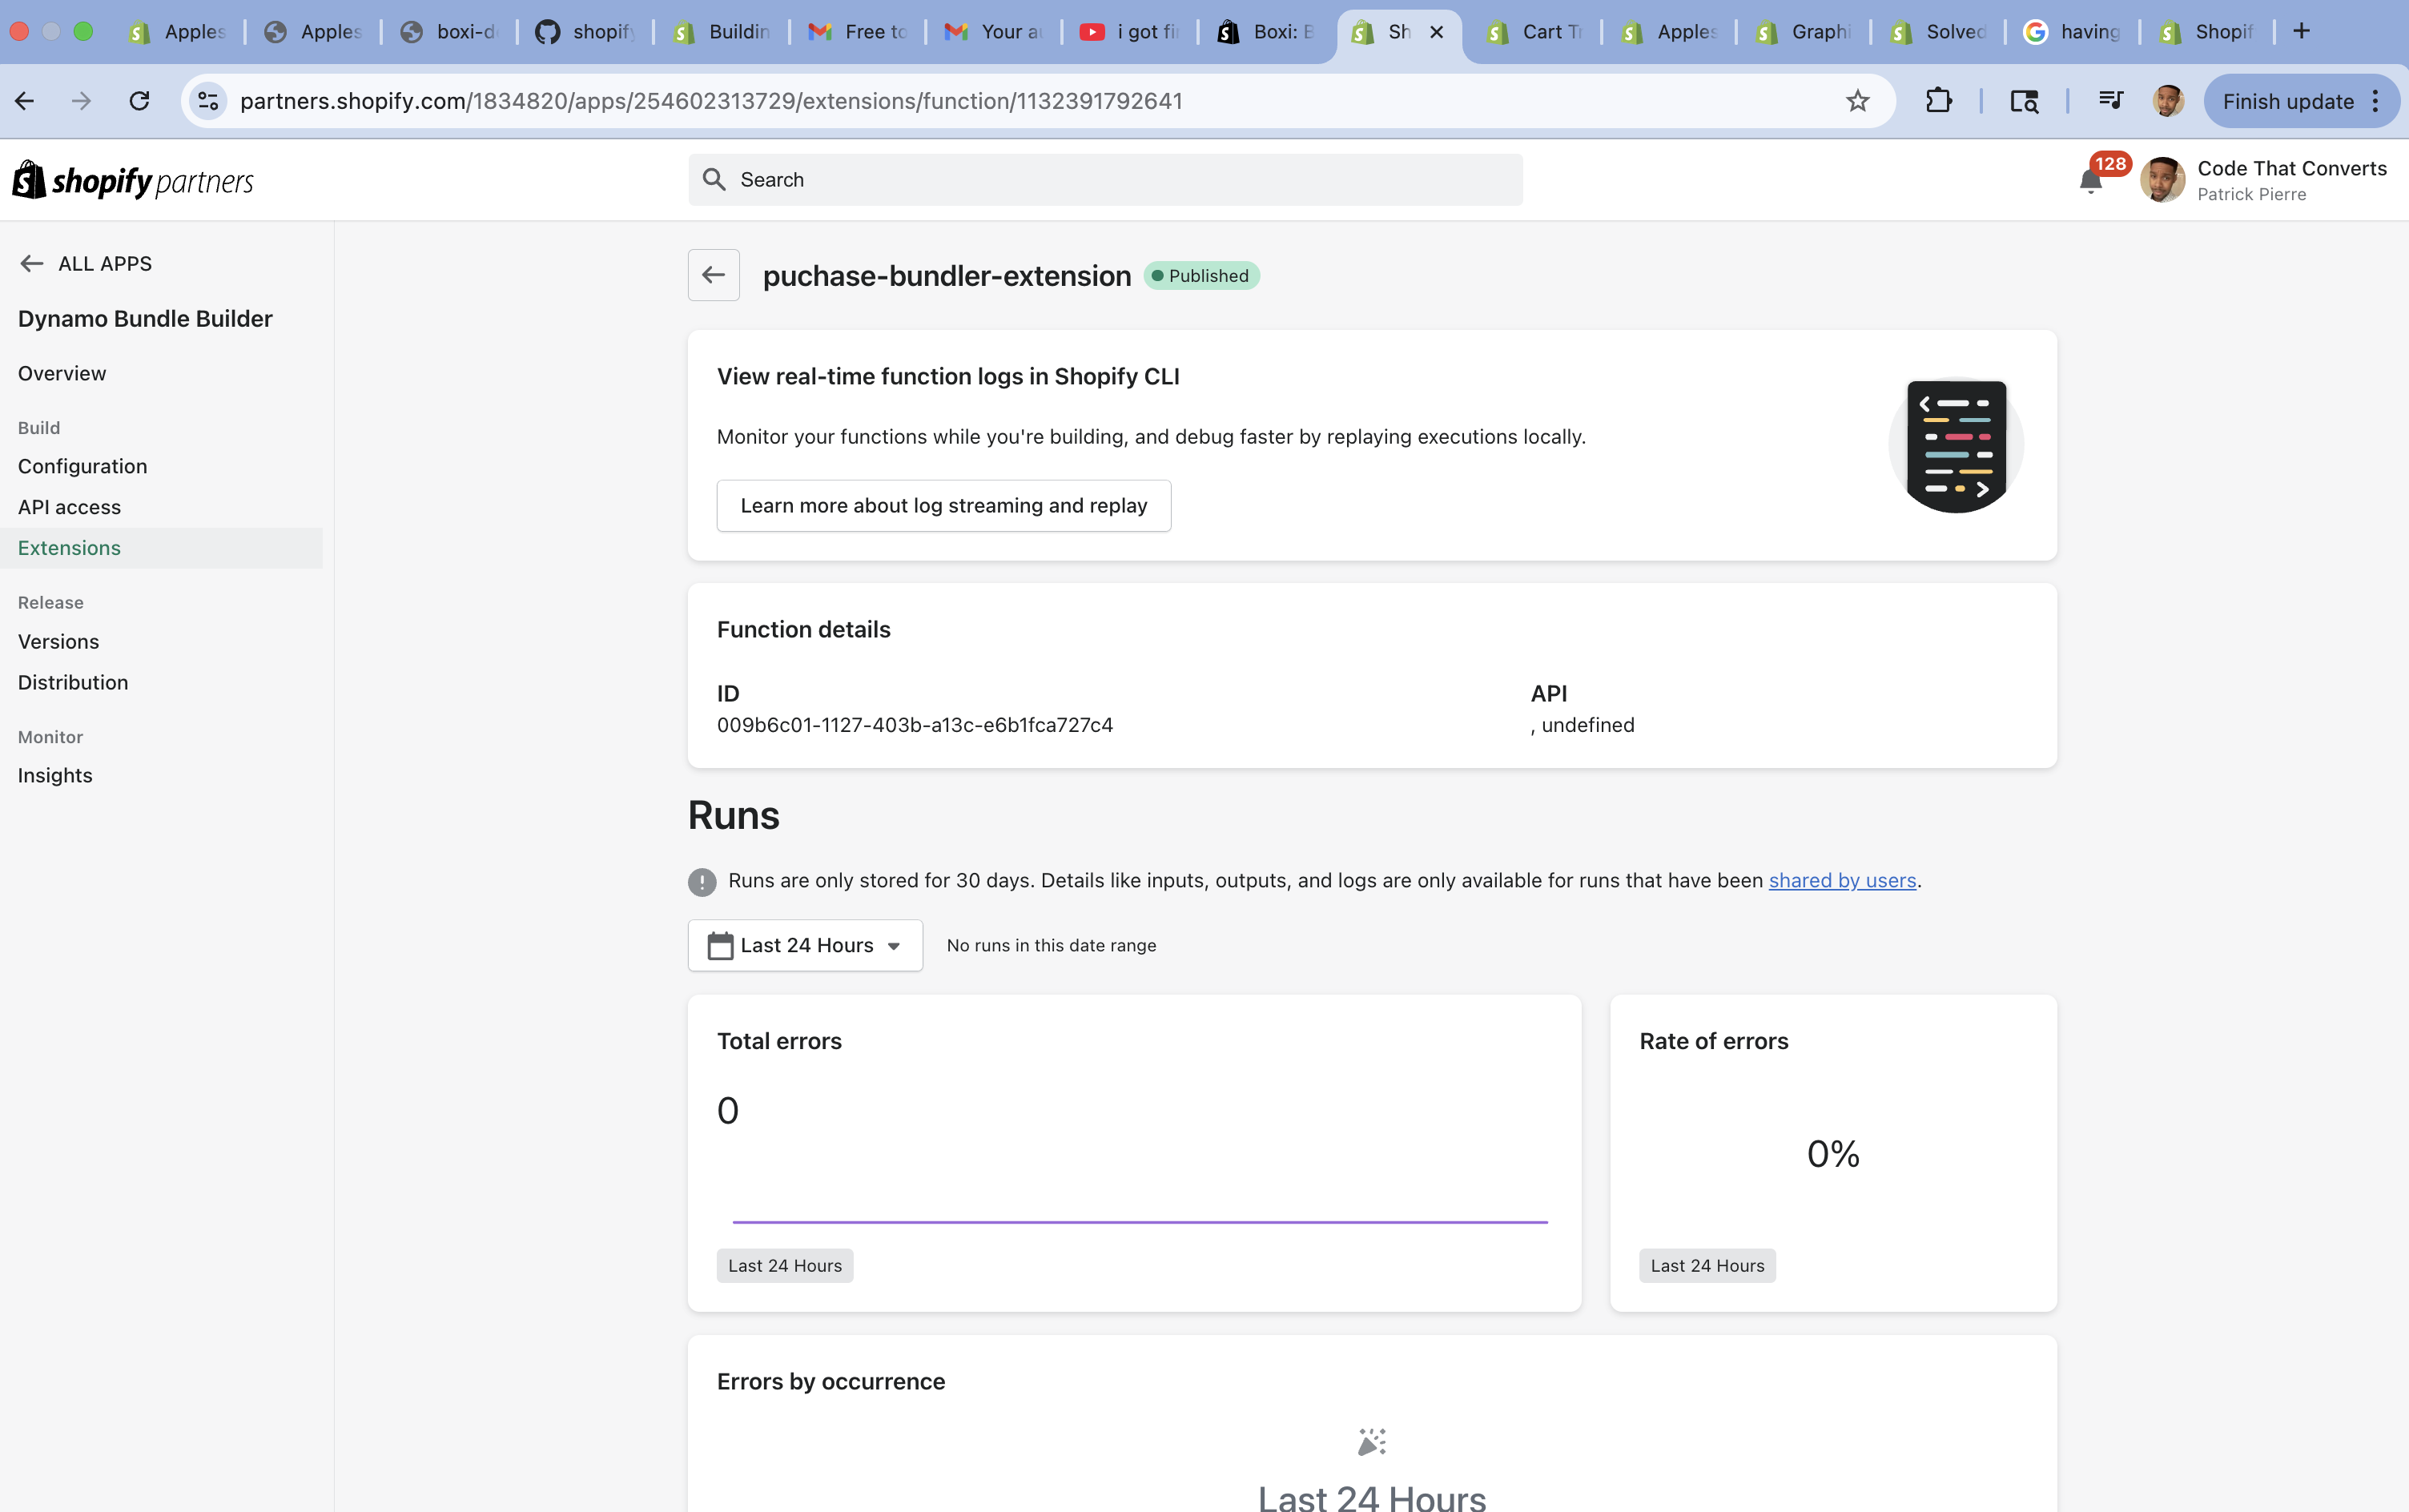Open the Shopify Partners logo home

[133, 181]
